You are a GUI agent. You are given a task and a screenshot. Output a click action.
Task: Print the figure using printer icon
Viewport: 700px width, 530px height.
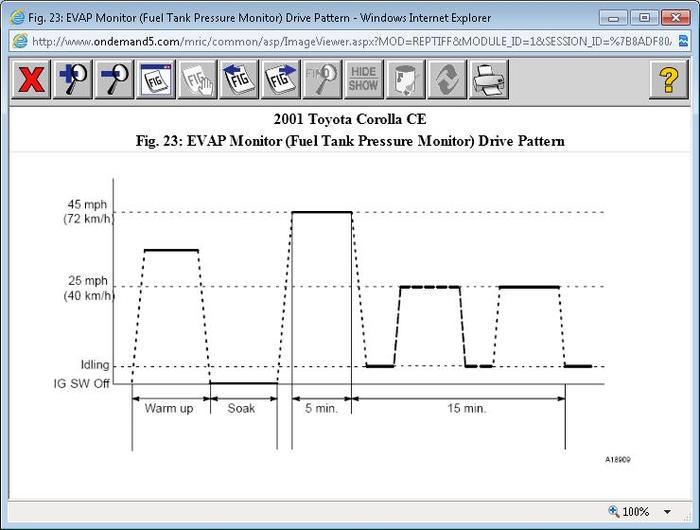click(x=488, y=79)
